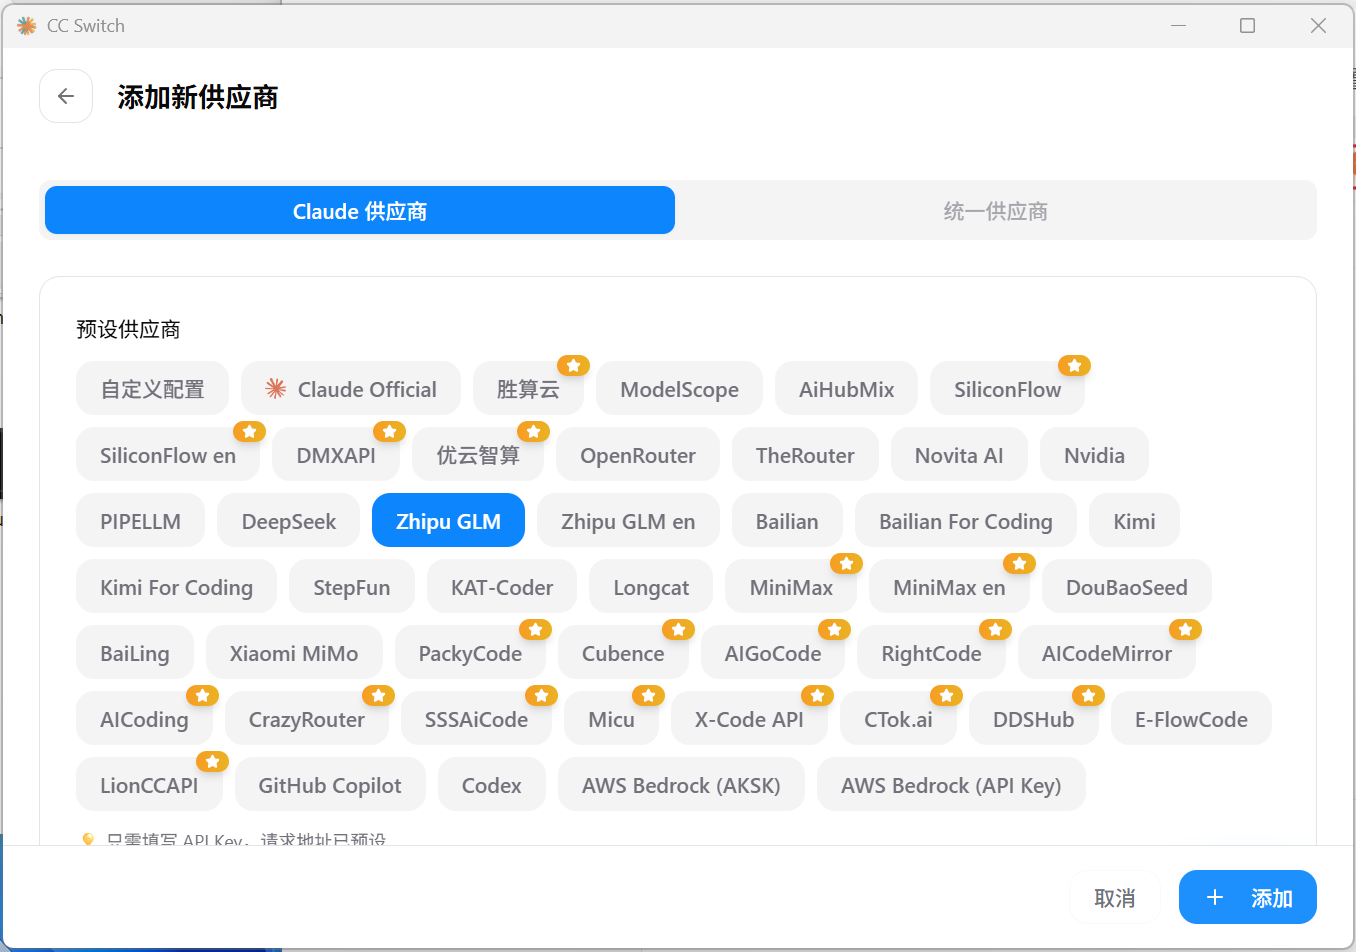Pick GitHub Copilot provider
This screenshot has width=1356, height=952.
click(330, 784)
